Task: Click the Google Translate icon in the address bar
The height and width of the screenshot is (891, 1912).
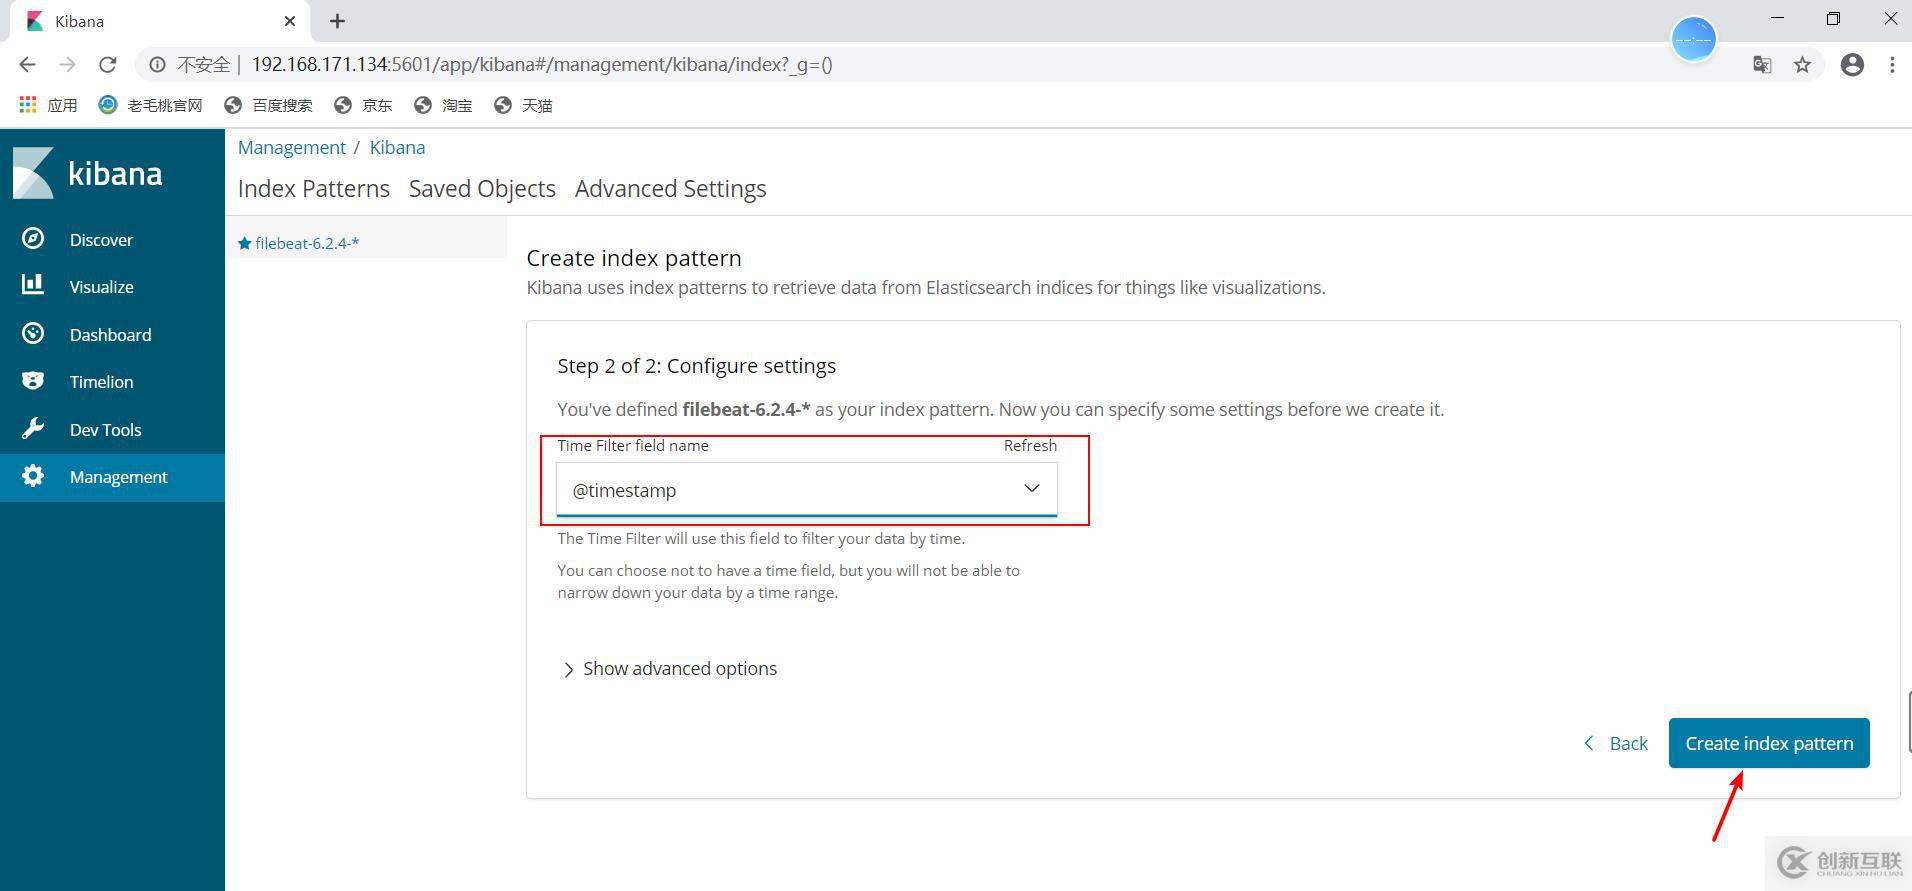Action: [x=1762, y=65]
